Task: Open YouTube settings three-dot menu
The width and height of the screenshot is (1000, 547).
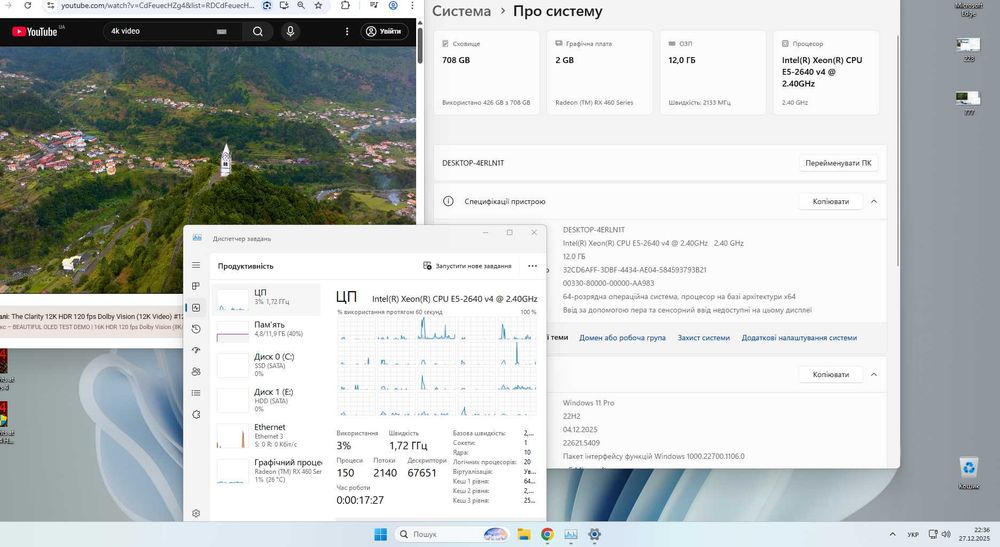Action: coord(347,31)
